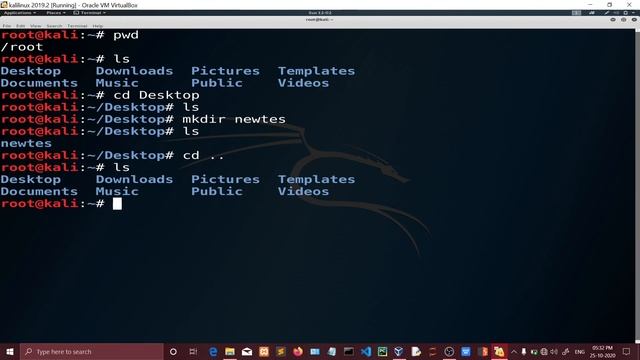Click the Kali top bar clock
This screenshot has width=640, height=360.
click(320, 13)
